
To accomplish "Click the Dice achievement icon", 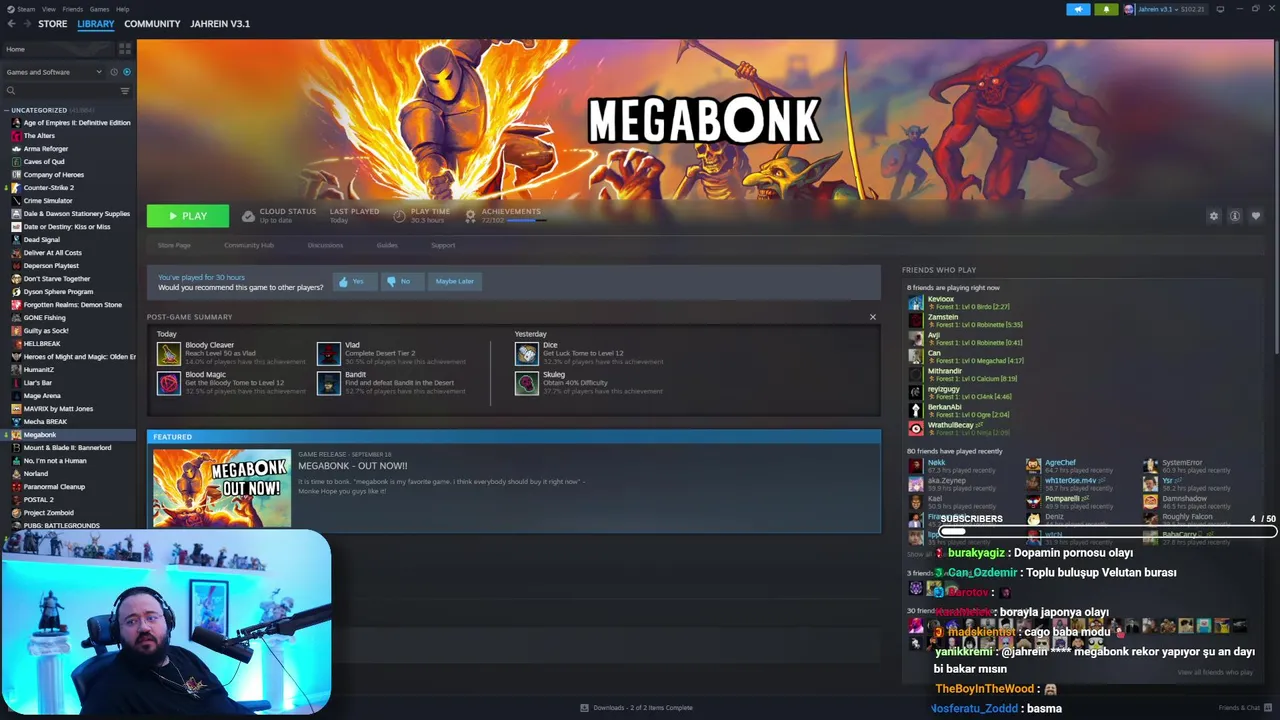I will 526,353.
